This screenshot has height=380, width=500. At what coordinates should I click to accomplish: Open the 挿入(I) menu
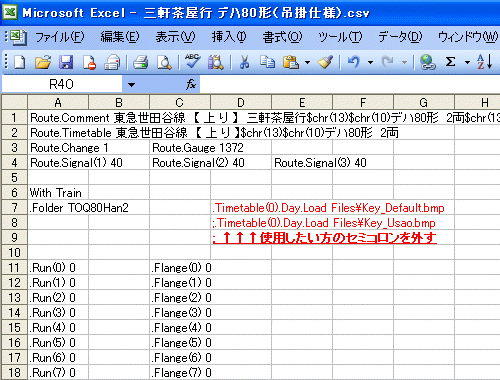click(x=229, y=37)
